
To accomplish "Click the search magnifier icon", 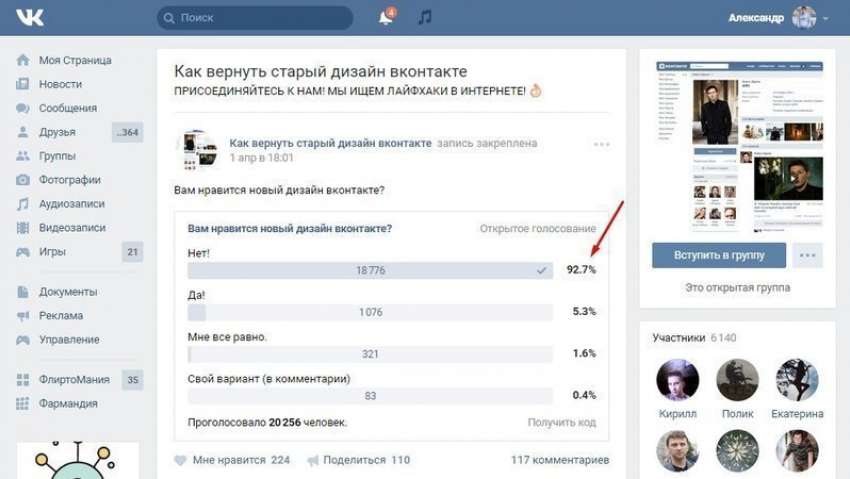I will [x=169, y=18].
